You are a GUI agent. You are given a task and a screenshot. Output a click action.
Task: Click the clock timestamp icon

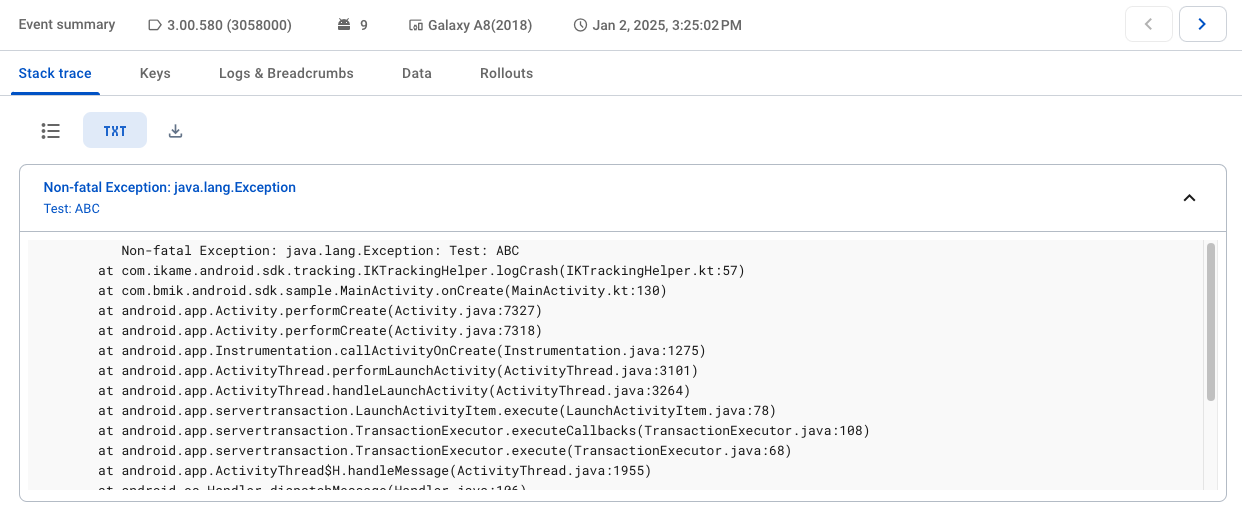pos(580,25)
